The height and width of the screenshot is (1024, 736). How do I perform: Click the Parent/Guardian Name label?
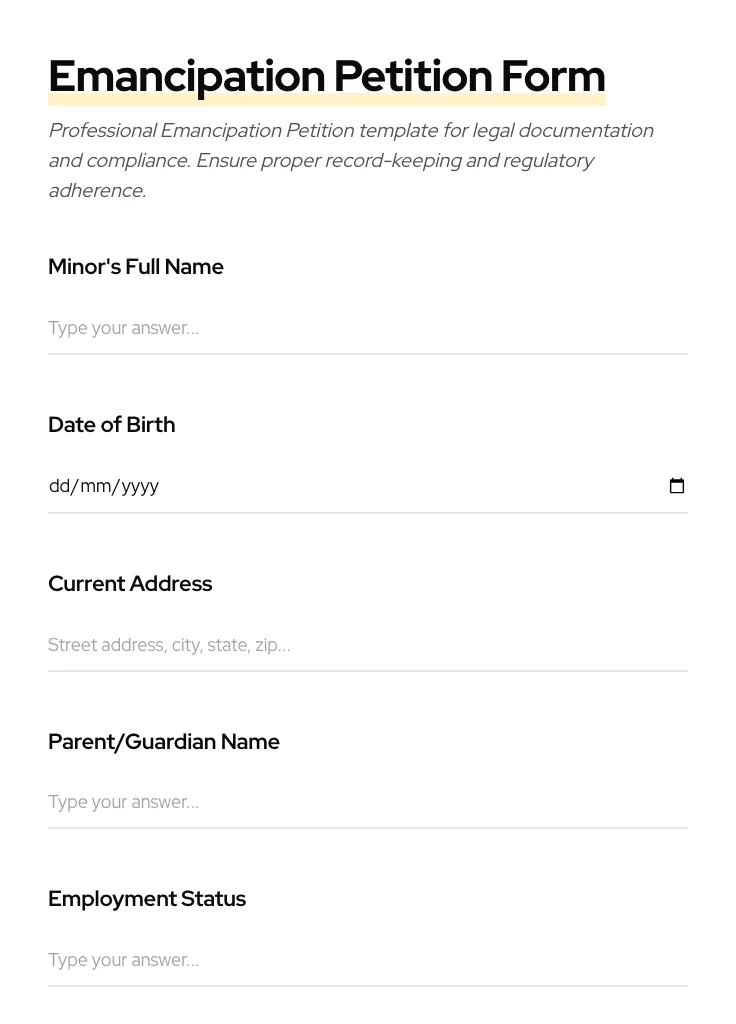164,742
